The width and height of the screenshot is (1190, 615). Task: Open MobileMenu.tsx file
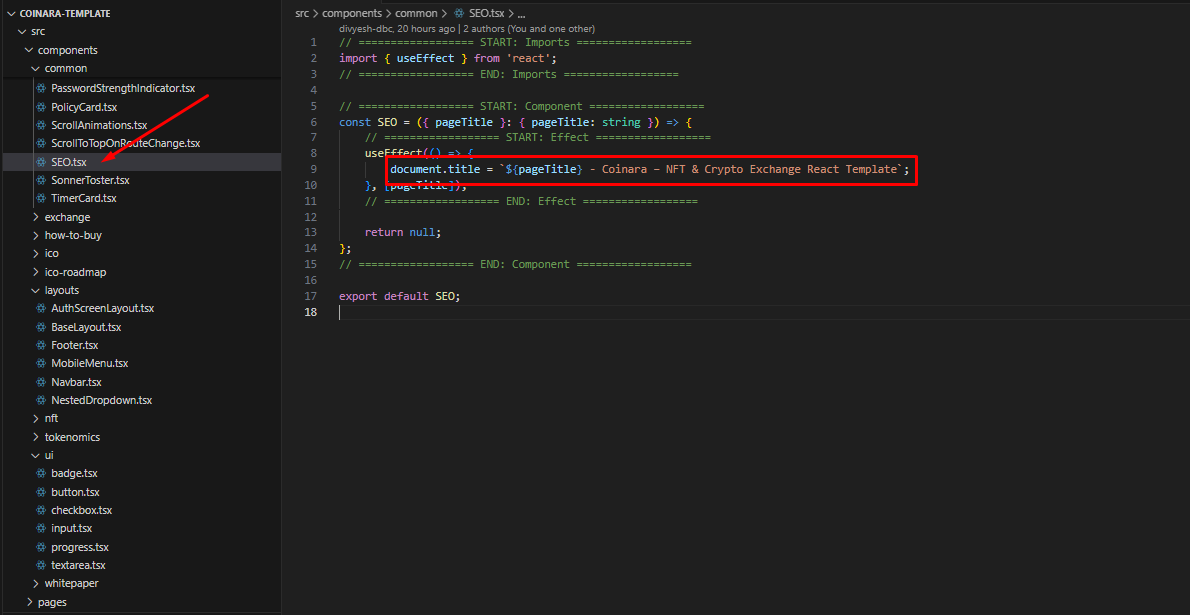(90, 364)
